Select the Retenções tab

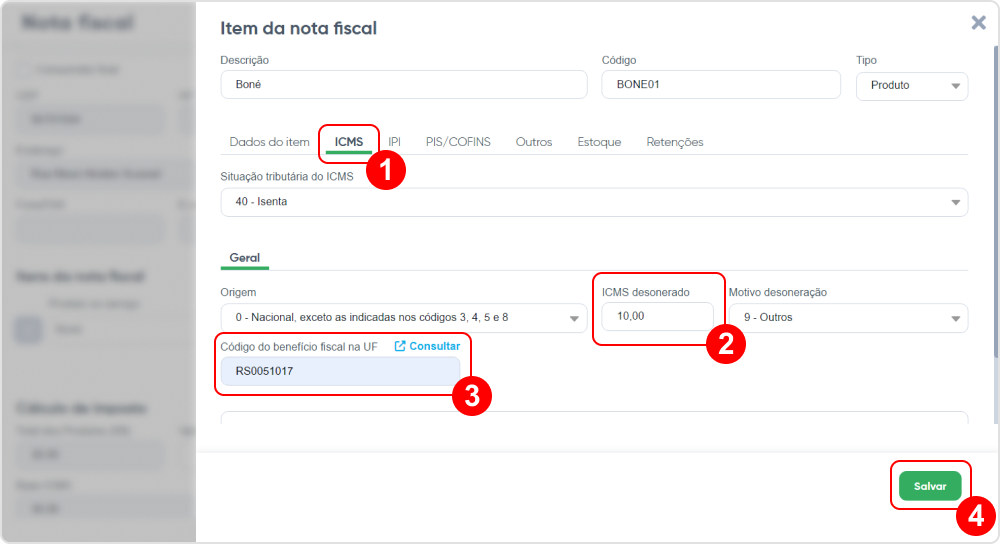(x=675, y=142)
